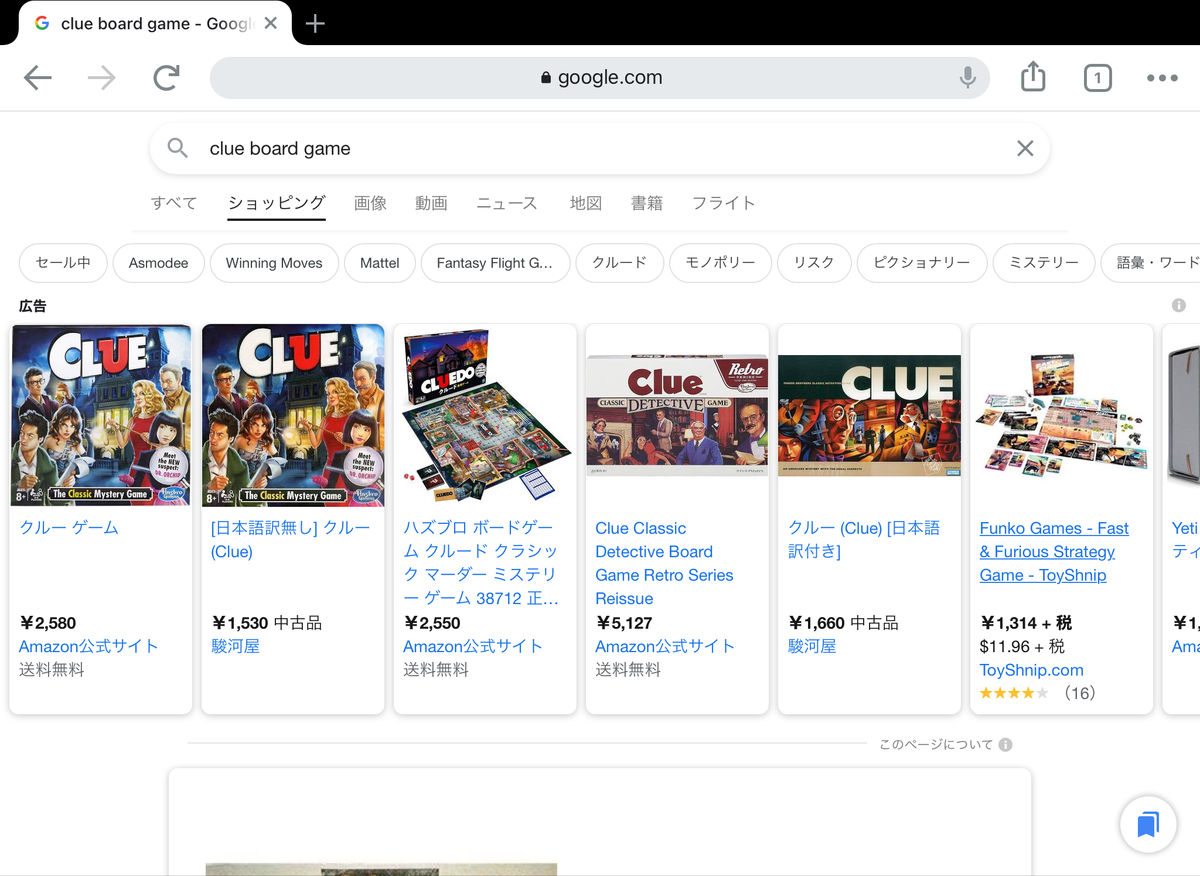Reload the page with the refresh icon
This screenshot has width=1200, height=876.
click(x=166, y=78)
